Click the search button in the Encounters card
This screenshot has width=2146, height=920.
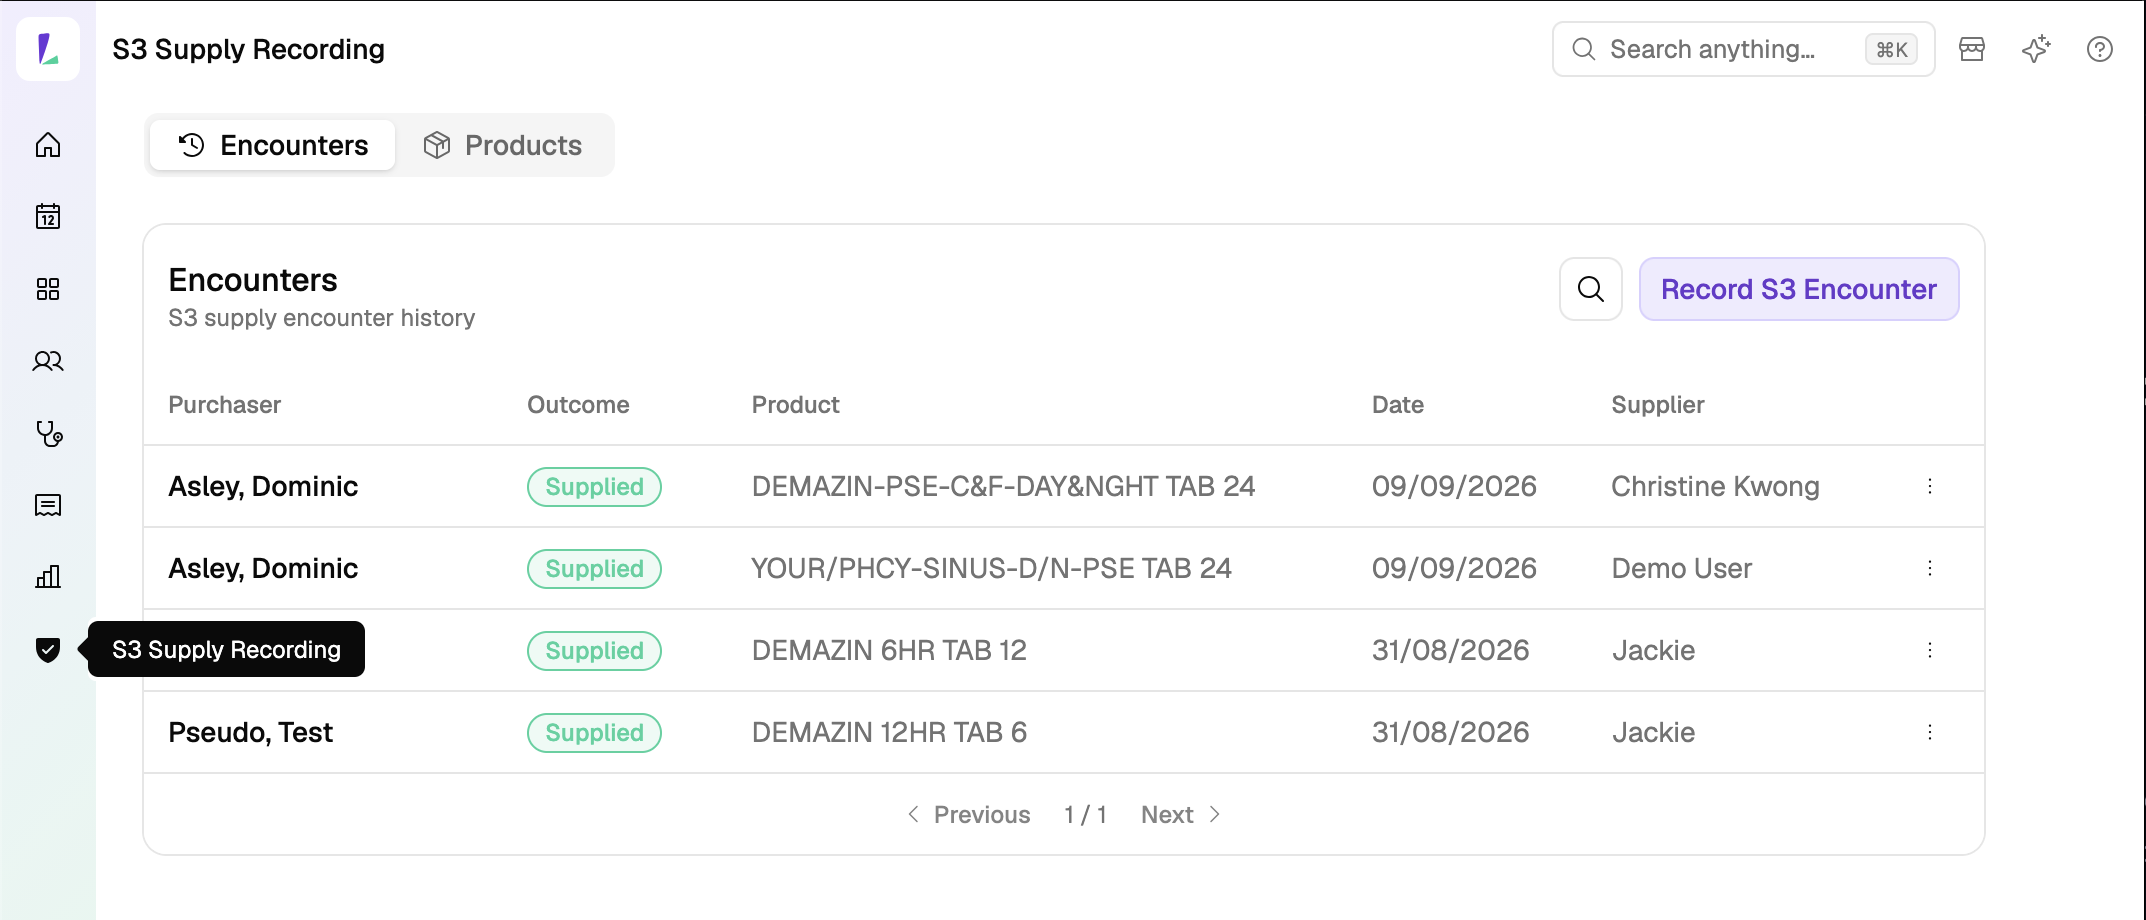(x=1591, y=289)
